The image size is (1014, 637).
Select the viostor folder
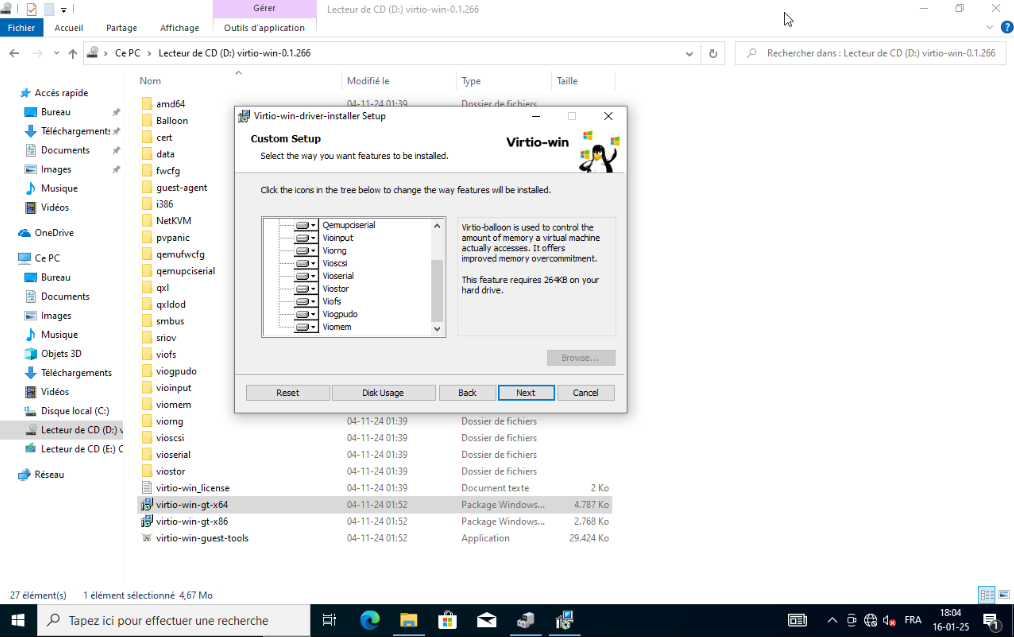(x=170, y=471)
